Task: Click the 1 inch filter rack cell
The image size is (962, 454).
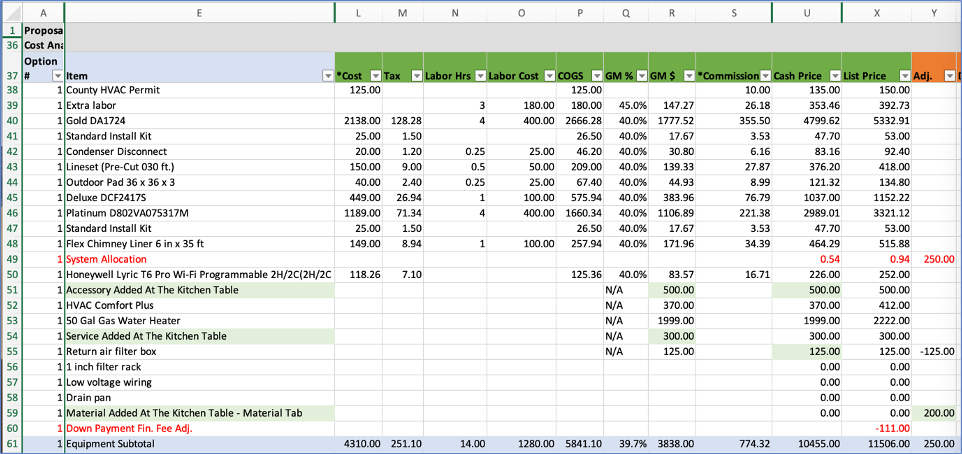Action: click(199, 366)
